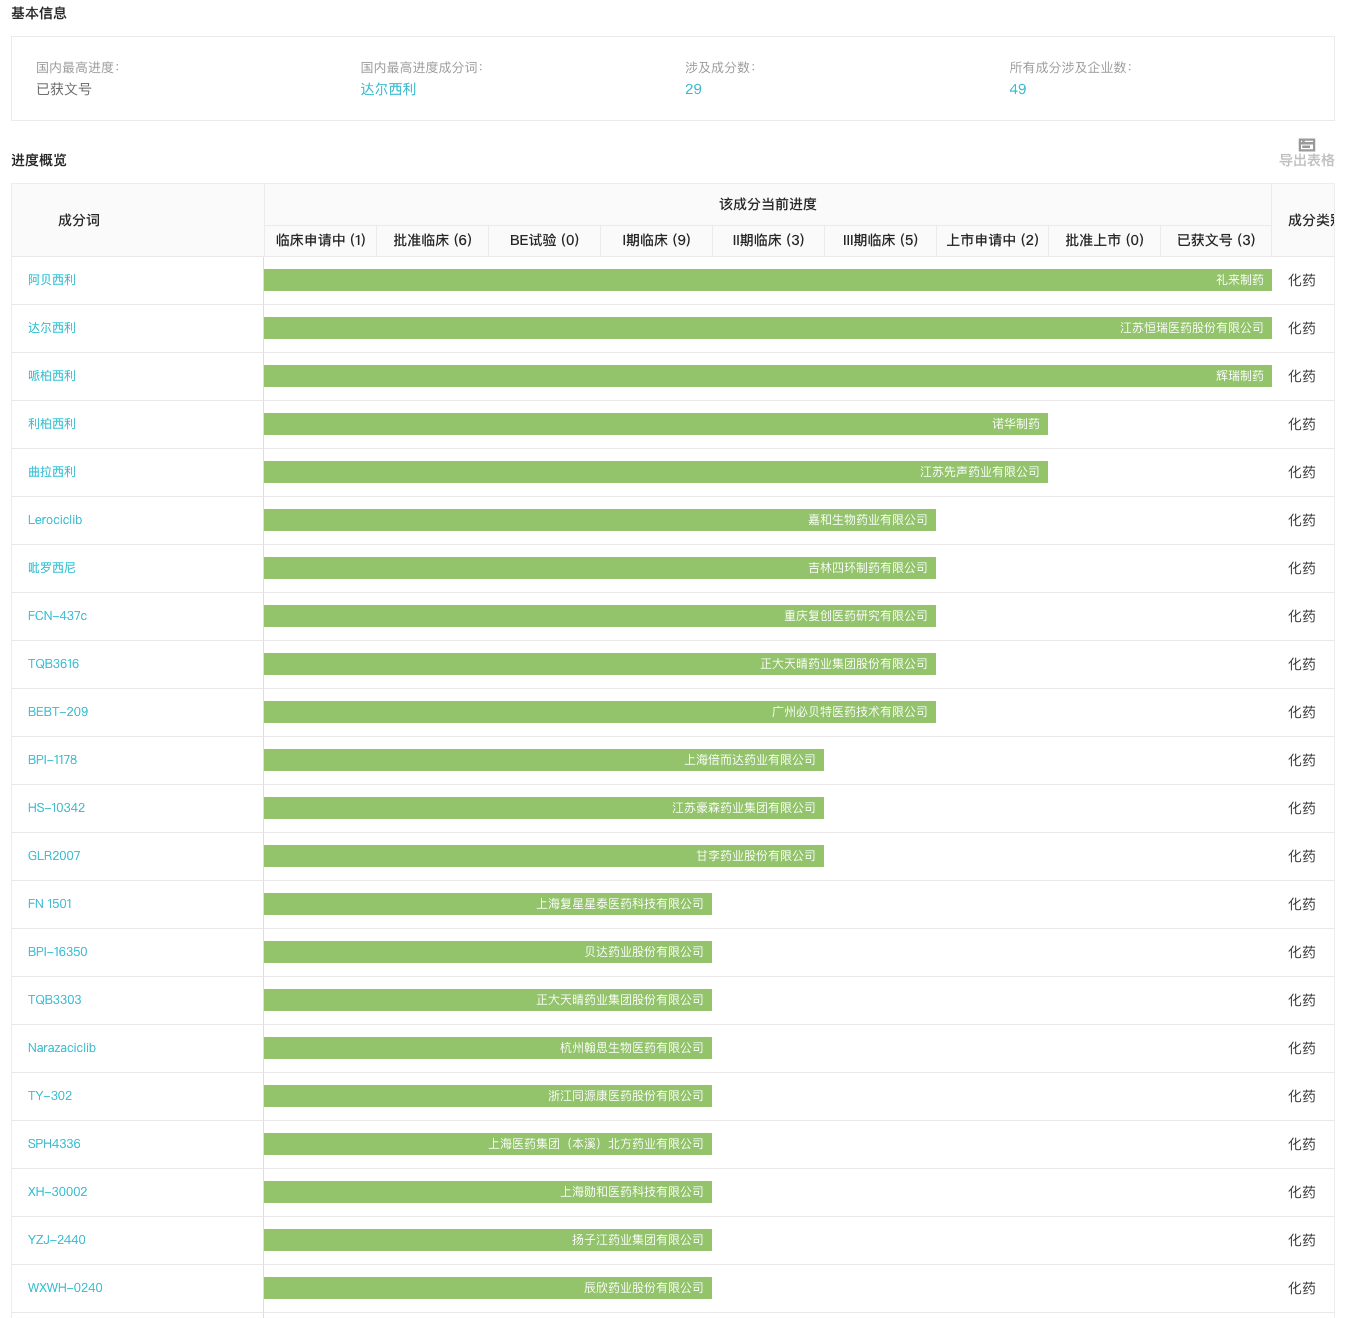
Task: Click the 批准临床 (6) column header
Action: (432, 240)
